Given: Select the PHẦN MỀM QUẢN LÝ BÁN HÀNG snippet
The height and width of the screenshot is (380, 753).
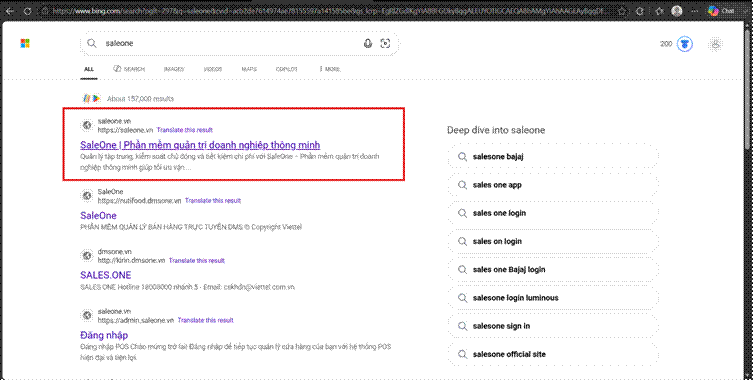Looking at the screenshot, I should [191, 227].
